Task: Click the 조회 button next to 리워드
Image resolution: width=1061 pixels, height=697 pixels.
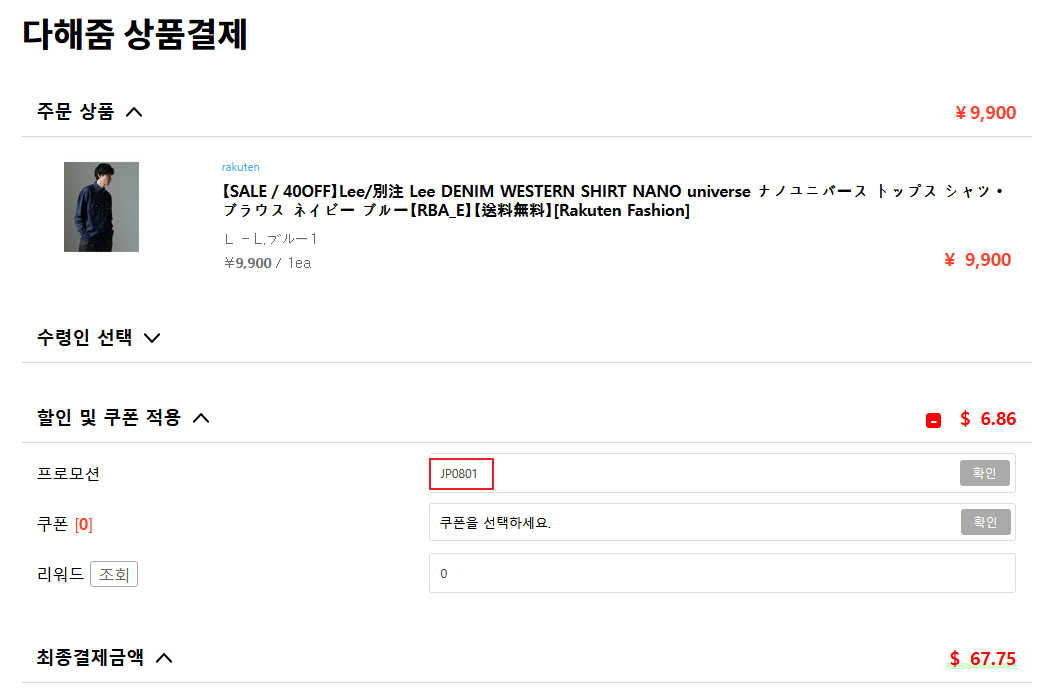Action: [x=114, y=575]
